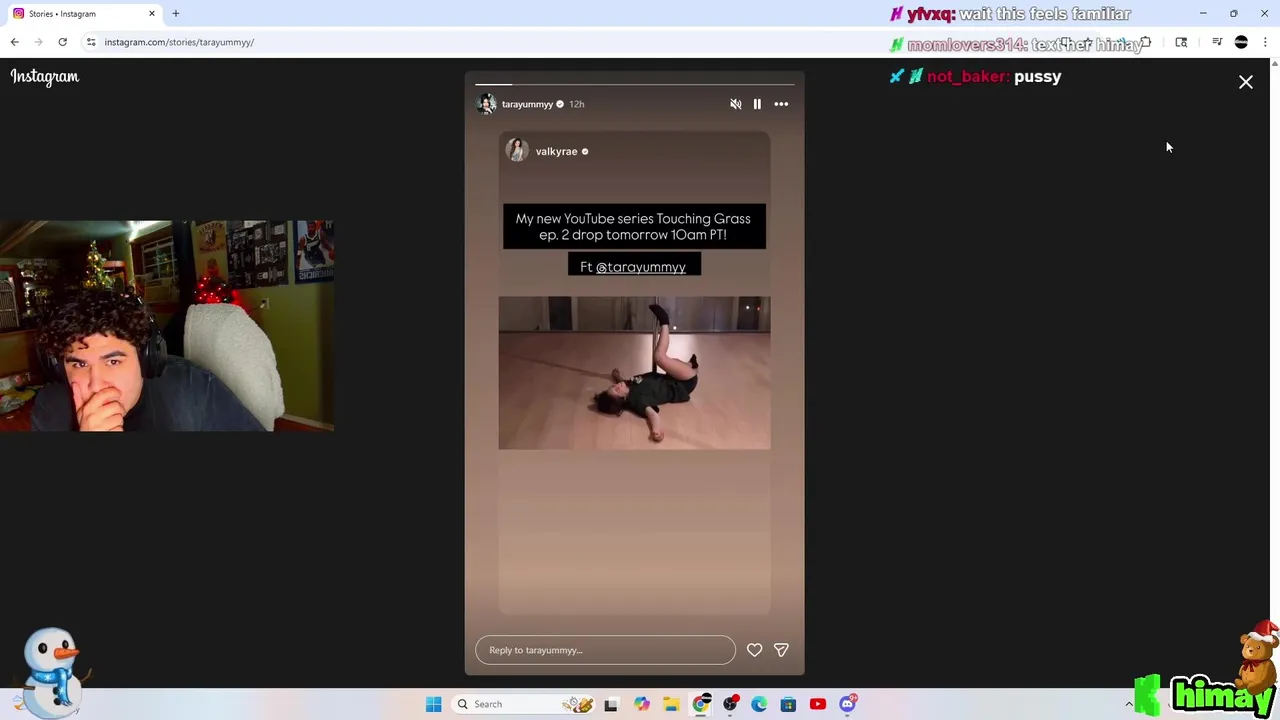Close the story viewer with the X
This screenshot has height=720, width=1280.
[x=1246, y=82]
